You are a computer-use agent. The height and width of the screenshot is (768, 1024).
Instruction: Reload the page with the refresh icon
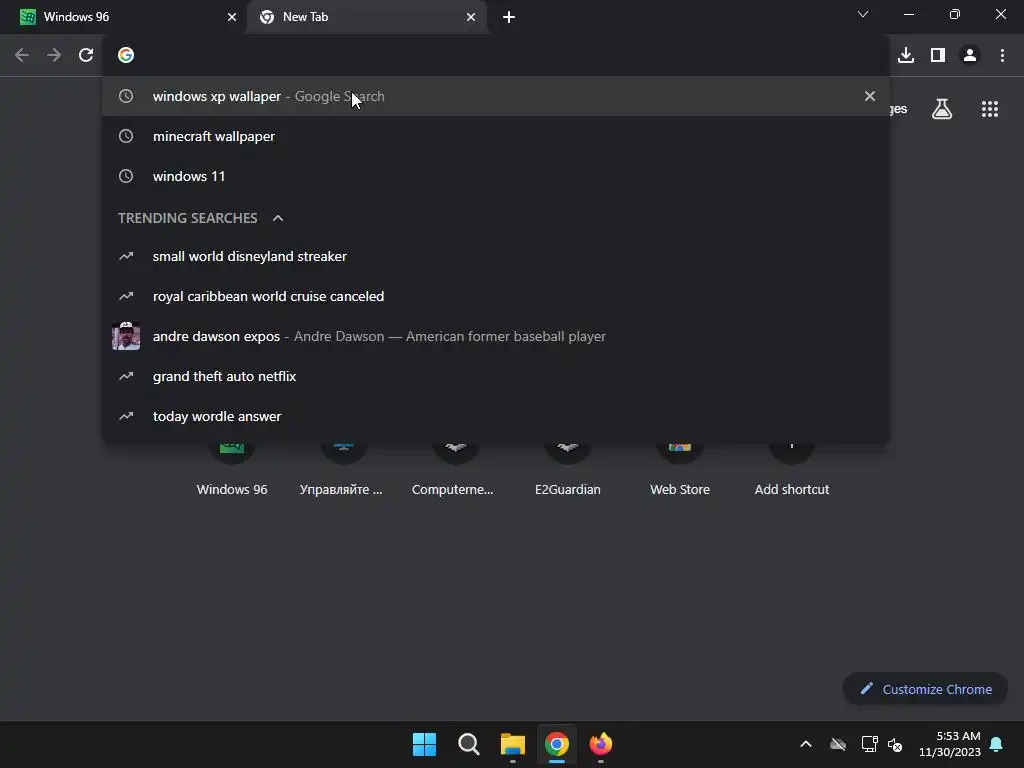click(x=86, y=56)
